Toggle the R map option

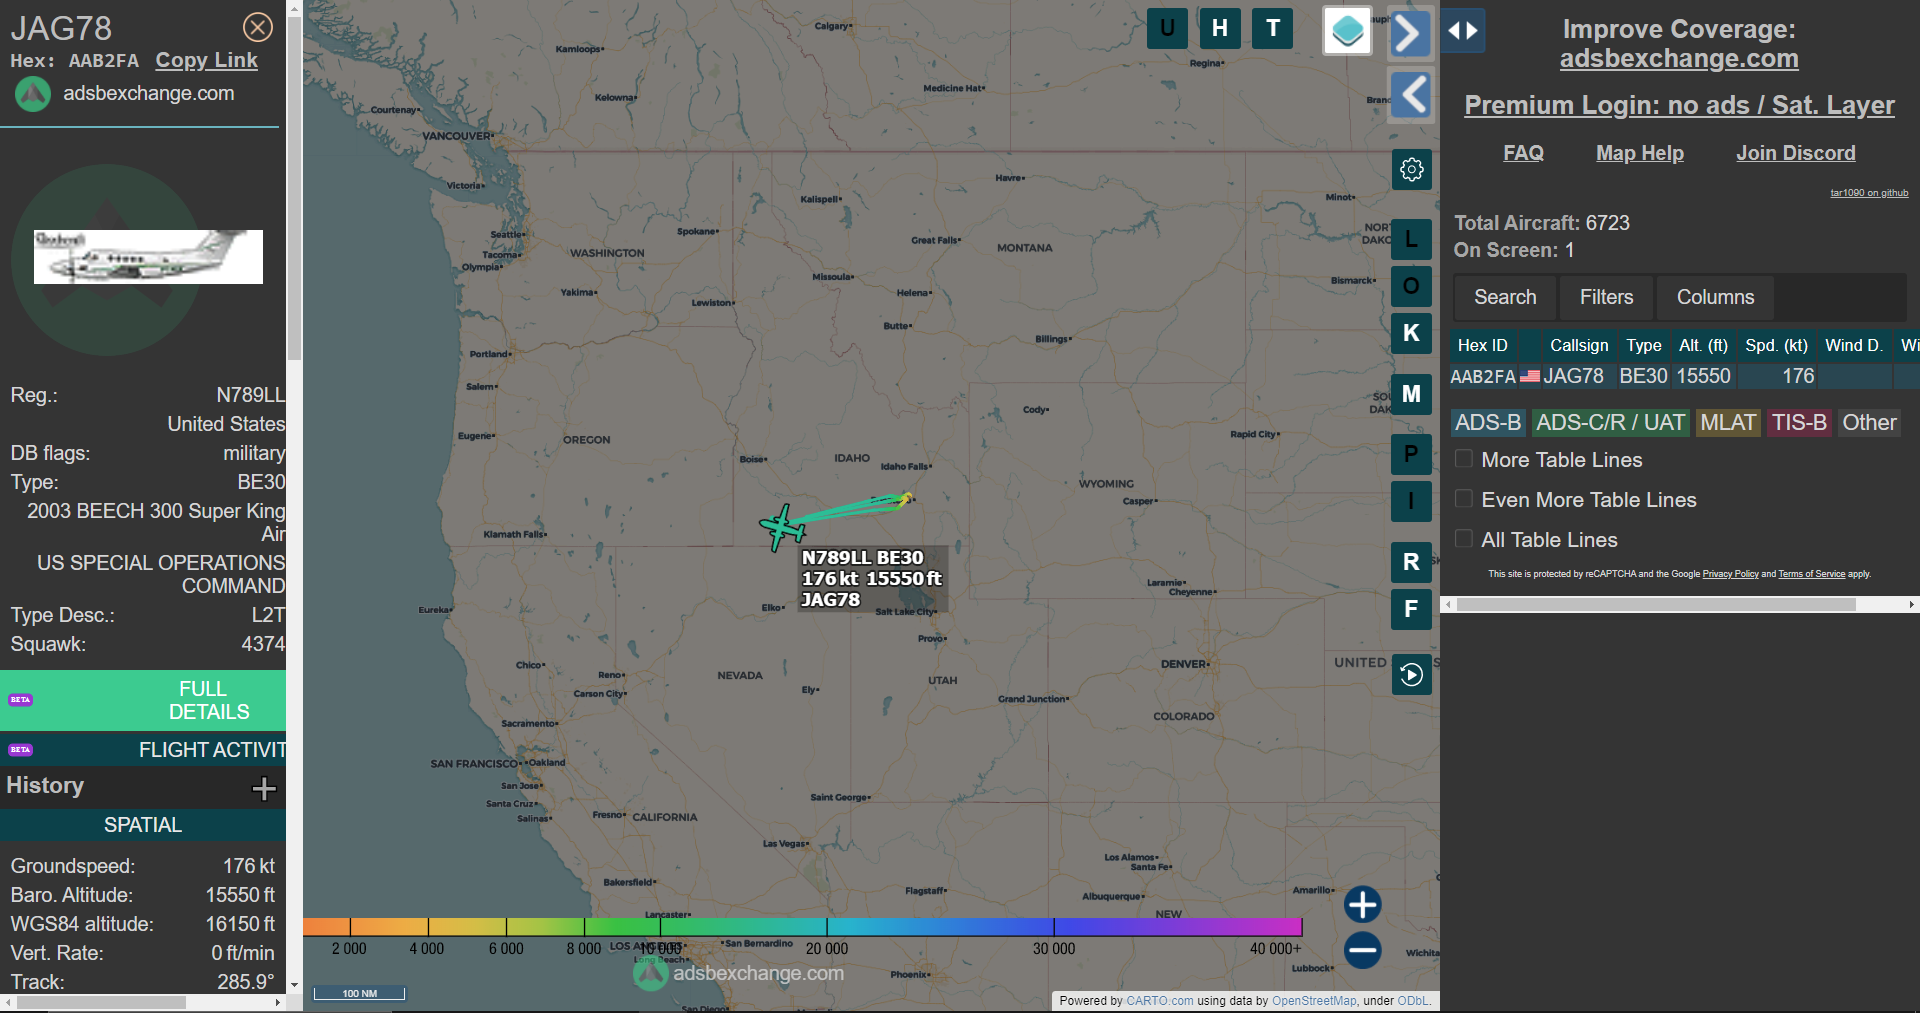point(1411,562)
